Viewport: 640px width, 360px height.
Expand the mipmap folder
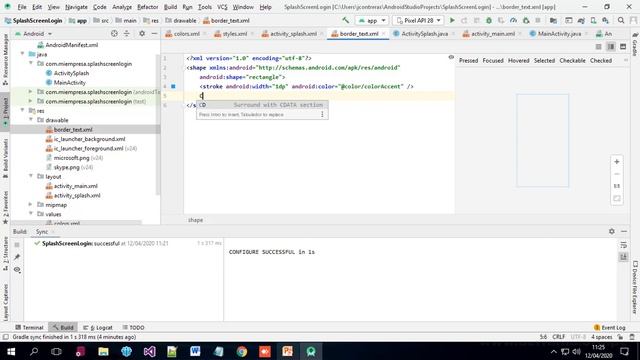click(31, 204)
